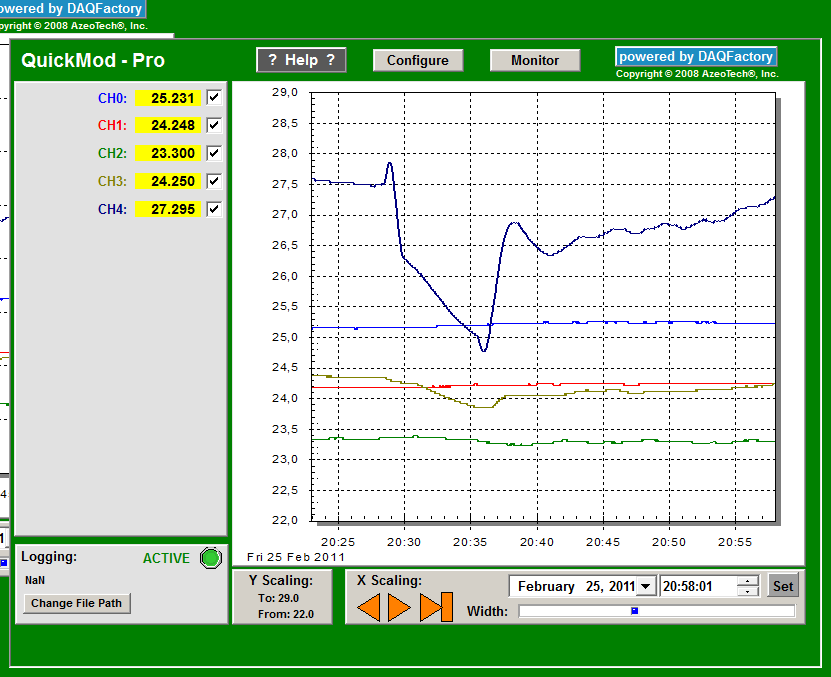The height and width of the screenshot is (677, 831).
Task: Disable the CH2 trace checkbox
Action: 213,154
